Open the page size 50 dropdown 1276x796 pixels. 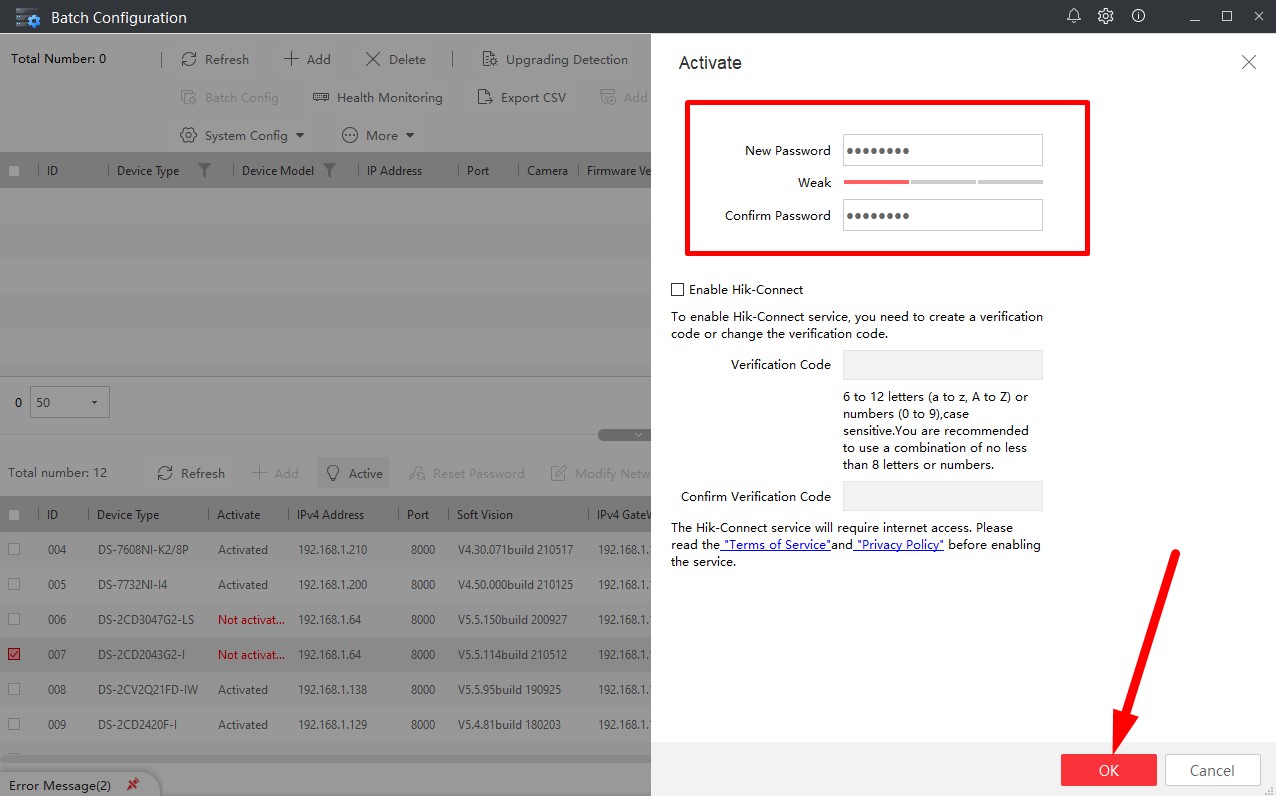(x=70, y=402)
